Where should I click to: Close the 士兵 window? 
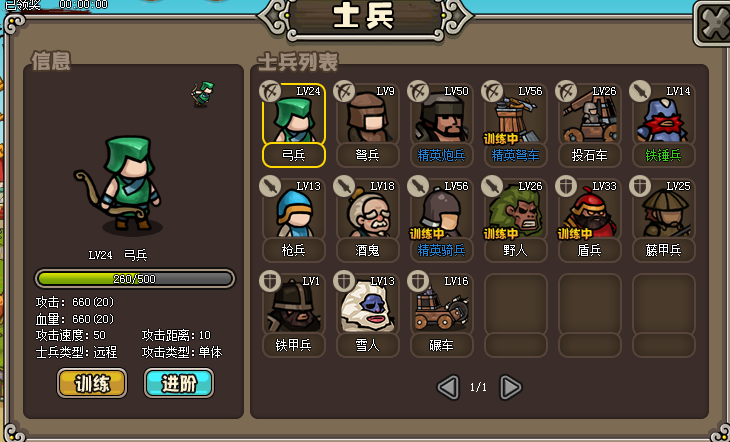(712, 22)
